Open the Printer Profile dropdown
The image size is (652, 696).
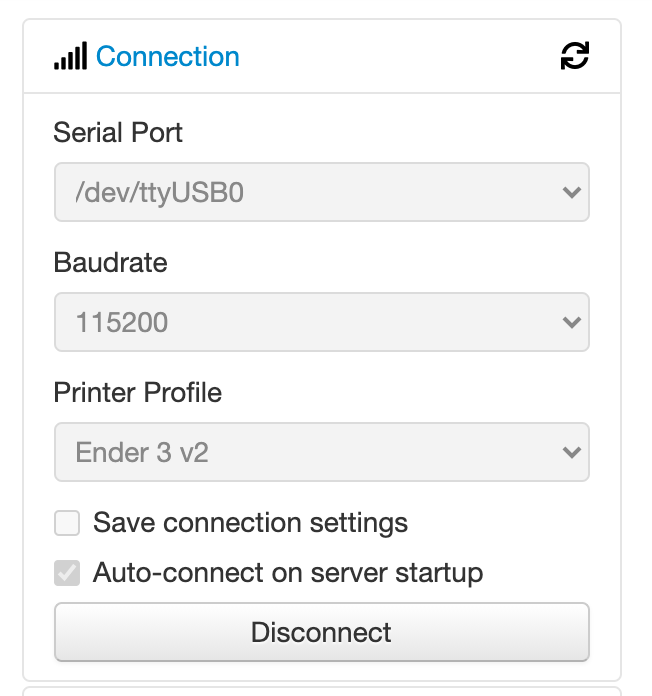[x=321, y=452]
